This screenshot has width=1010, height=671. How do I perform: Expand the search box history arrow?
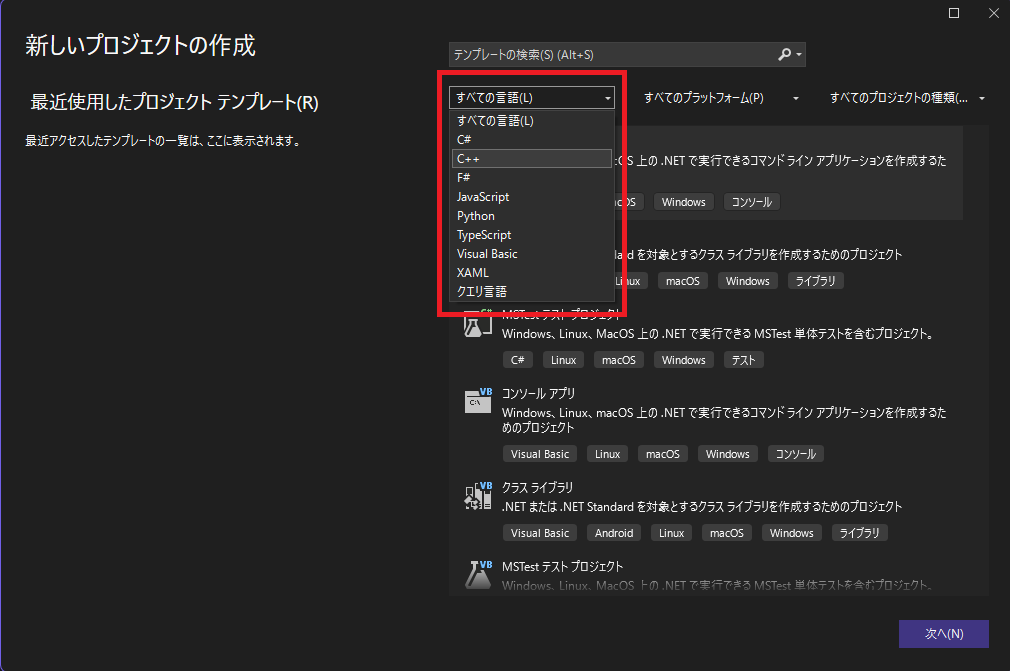800,55
